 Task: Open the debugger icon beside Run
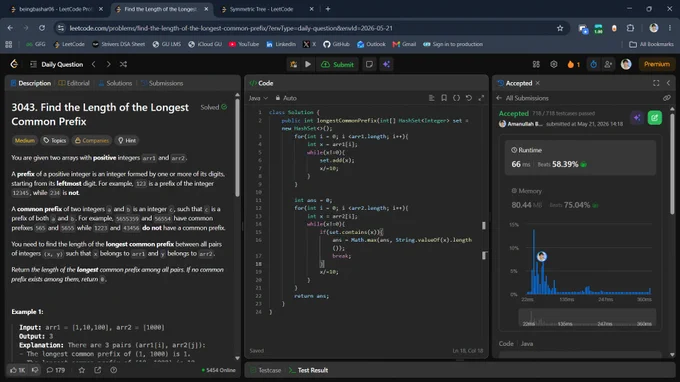[294, 64]
